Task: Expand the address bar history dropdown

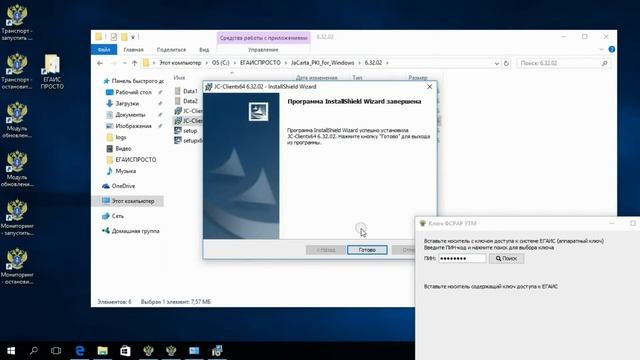Action: point(496,63)
